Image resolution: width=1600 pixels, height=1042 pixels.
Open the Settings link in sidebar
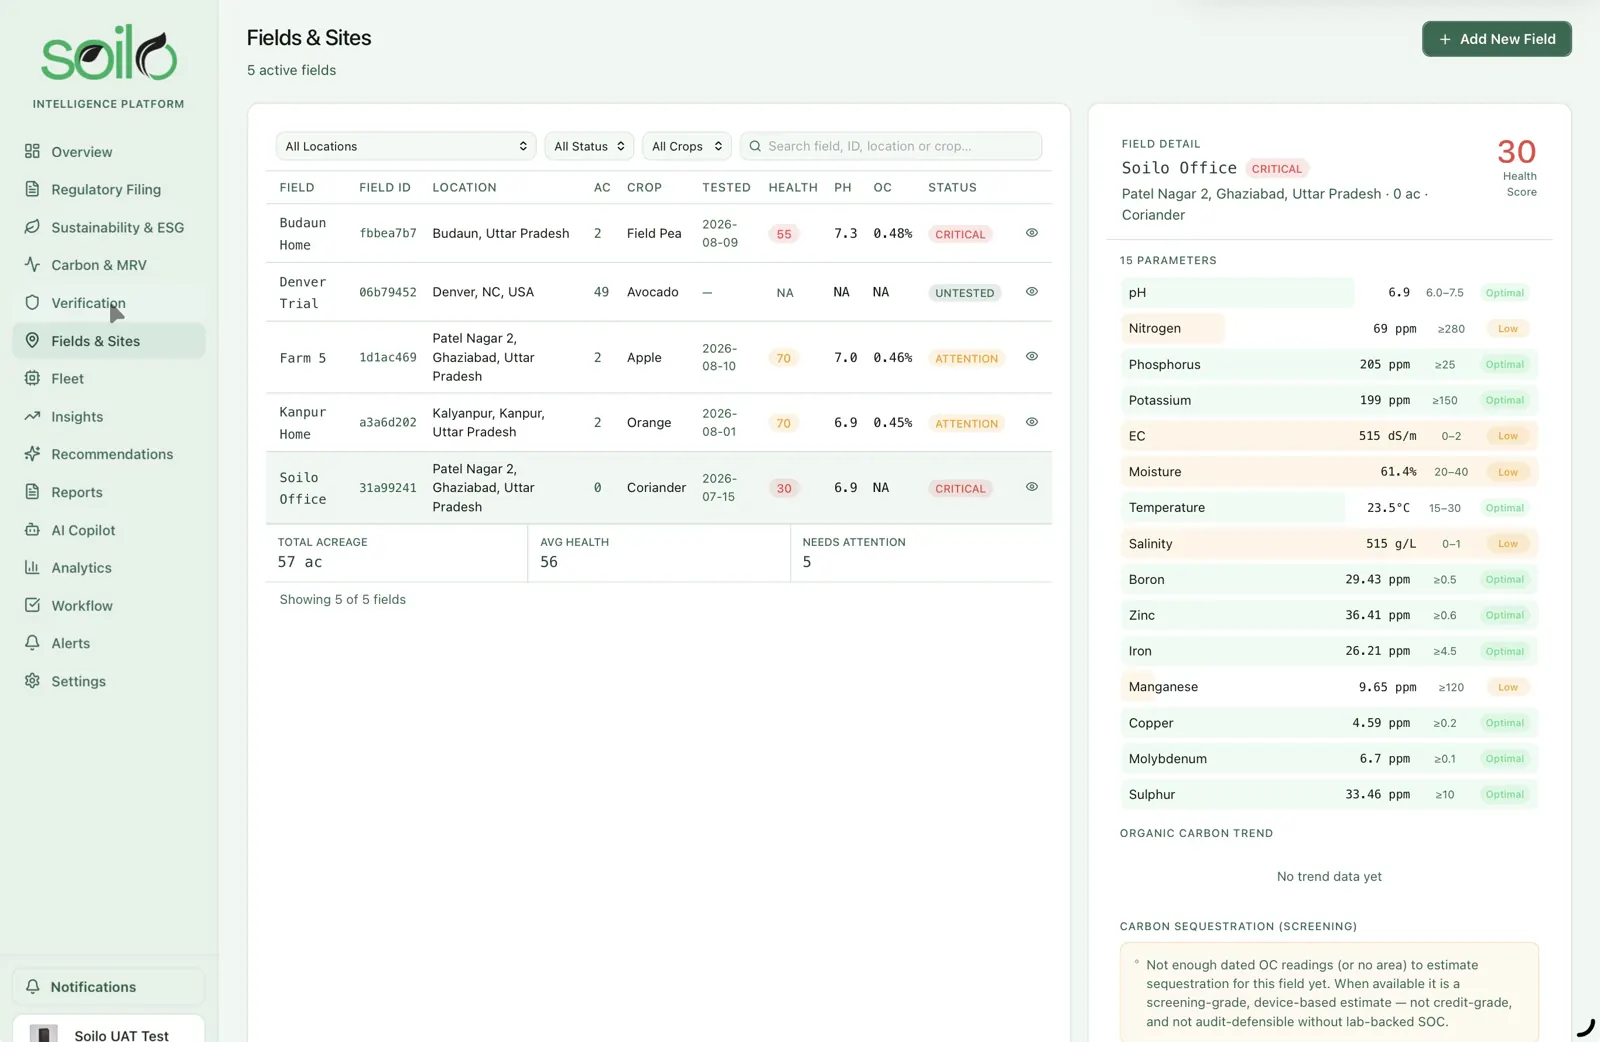(108, 681)
